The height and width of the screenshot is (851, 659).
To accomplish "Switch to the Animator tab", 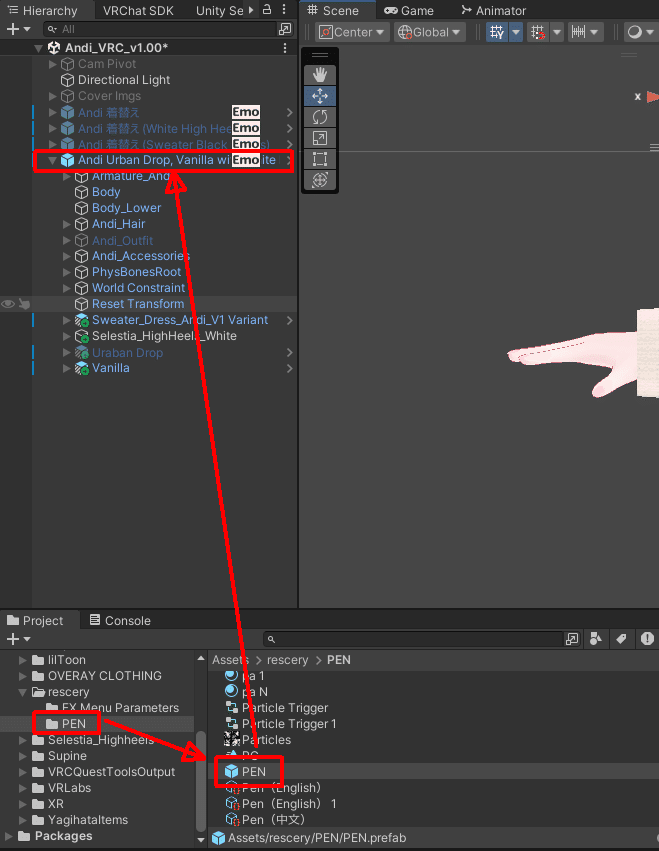I will (493, 10).
